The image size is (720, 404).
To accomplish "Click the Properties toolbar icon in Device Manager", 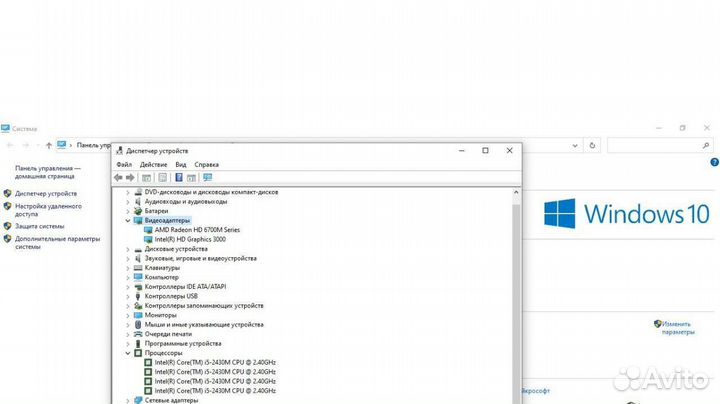I will (163, 178).
